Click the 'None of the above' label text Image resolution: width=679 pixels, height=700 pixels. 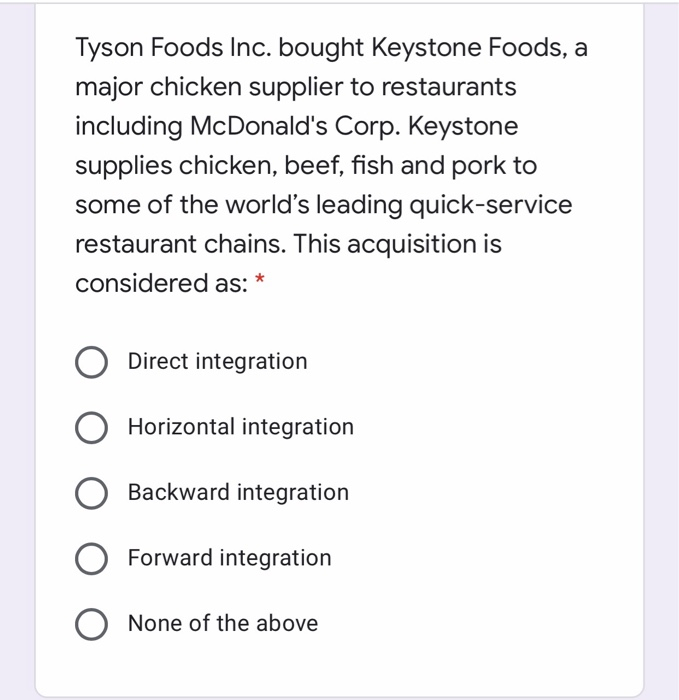pos(223,623)
